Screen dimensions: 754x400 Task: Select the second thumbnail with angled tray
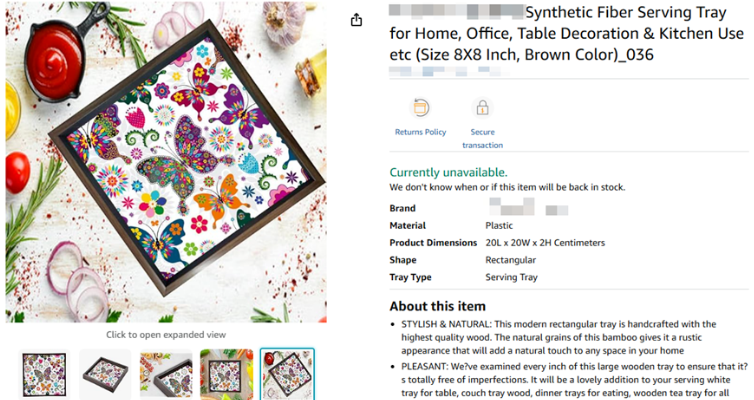(x=105, y=374)
